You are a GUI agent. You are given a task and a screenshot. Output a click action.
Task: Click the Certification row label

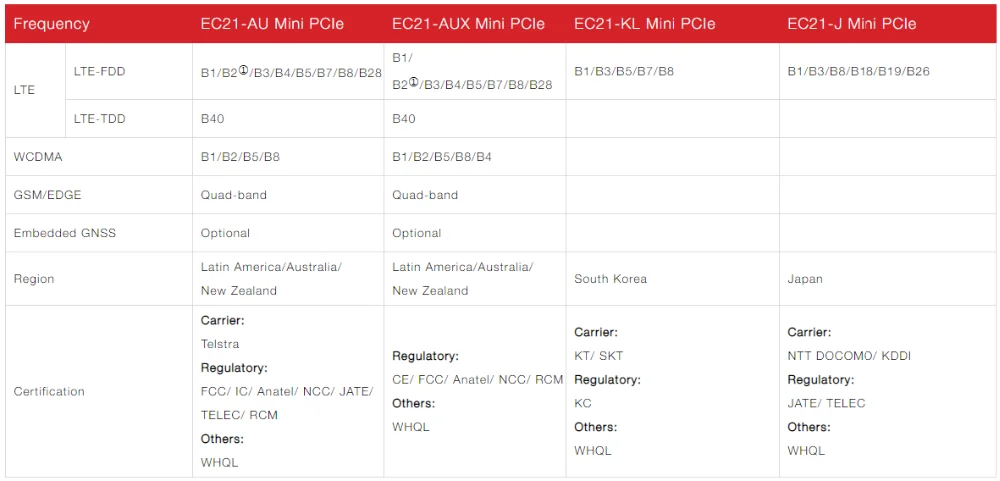click(49, 391)
